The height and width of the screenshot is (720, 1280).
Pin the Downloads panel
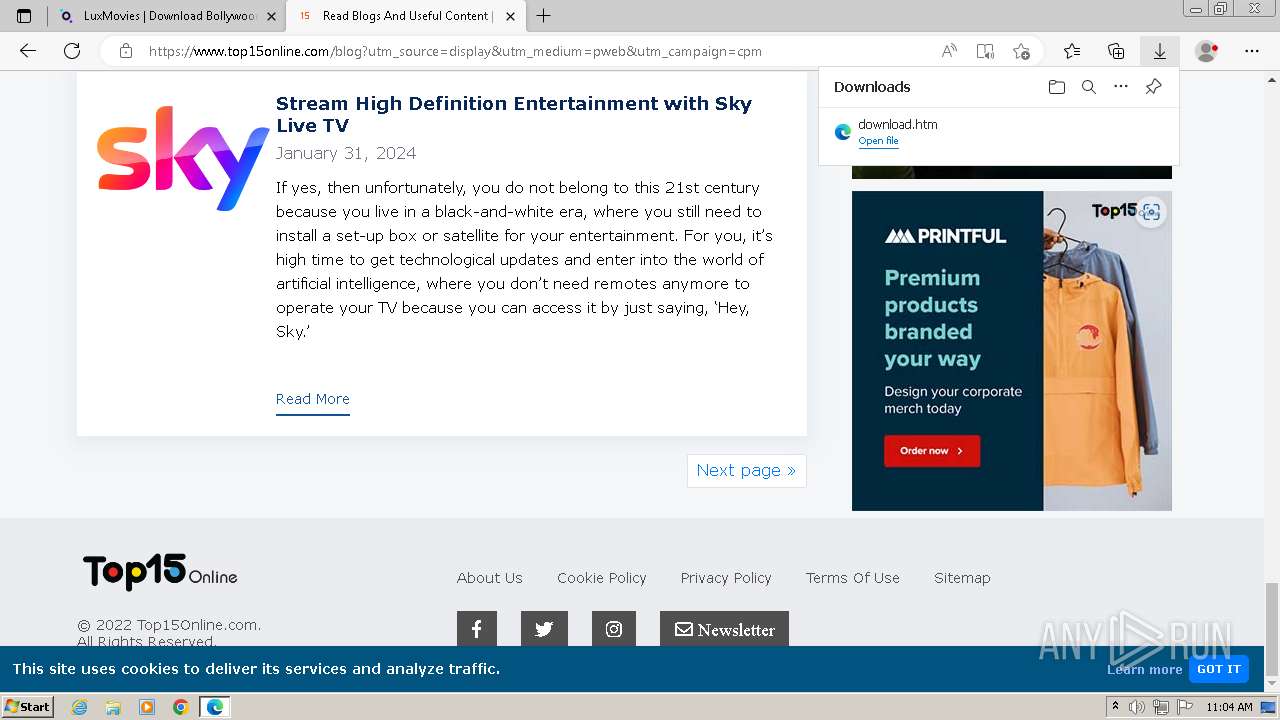coord(1153,87)
